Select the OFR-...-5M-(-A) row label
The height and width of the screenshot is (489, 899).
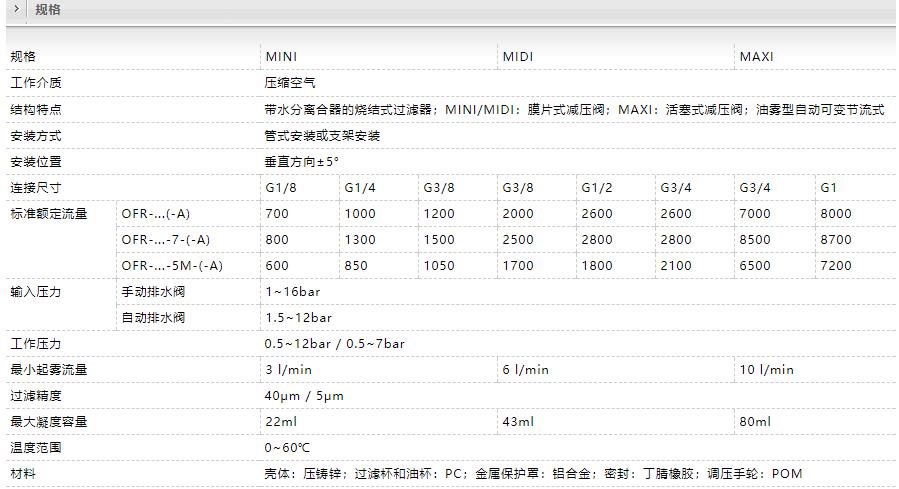click(x=172, y=266)
